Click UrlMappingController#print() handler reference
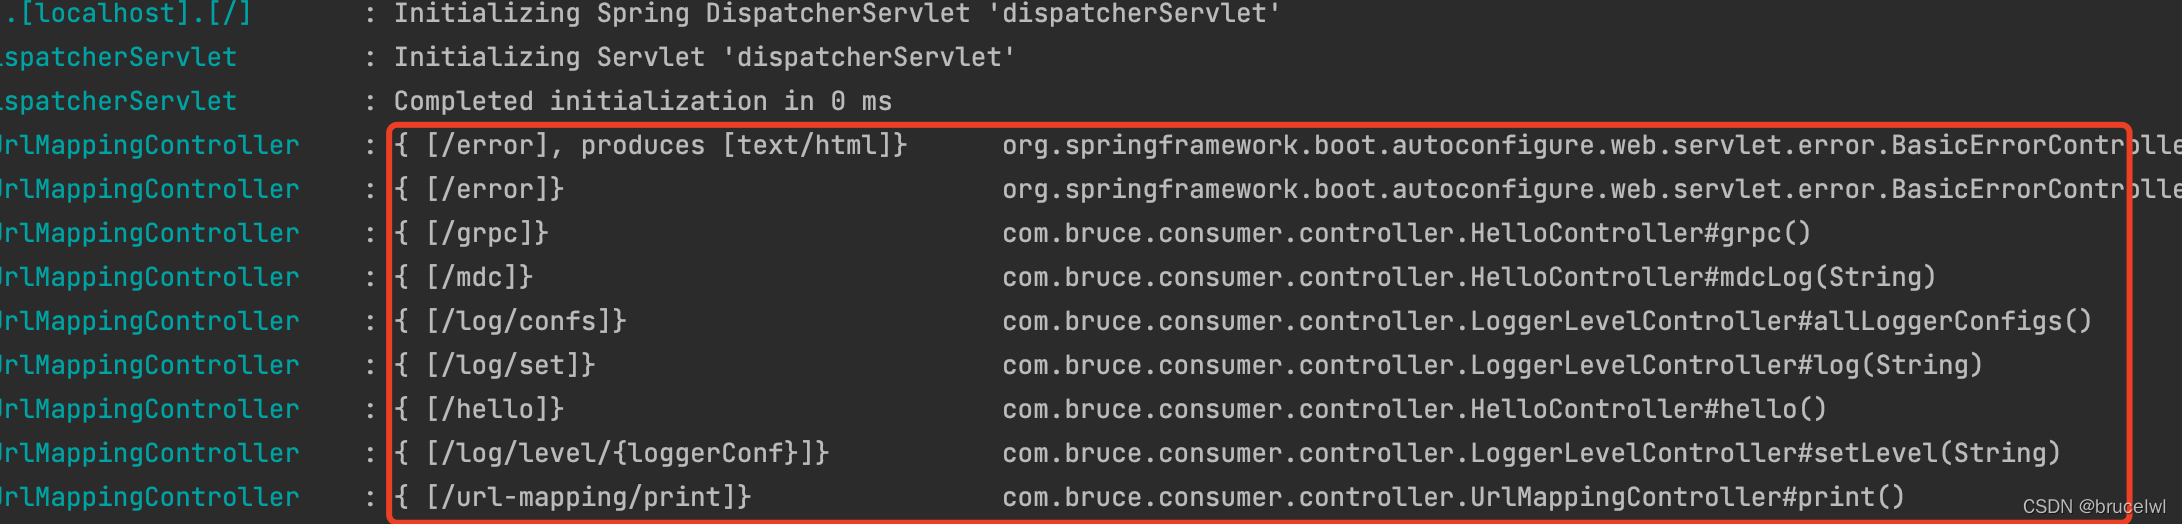The height and width of the screenshot is (524, 2182). (x=1453, y=498)
